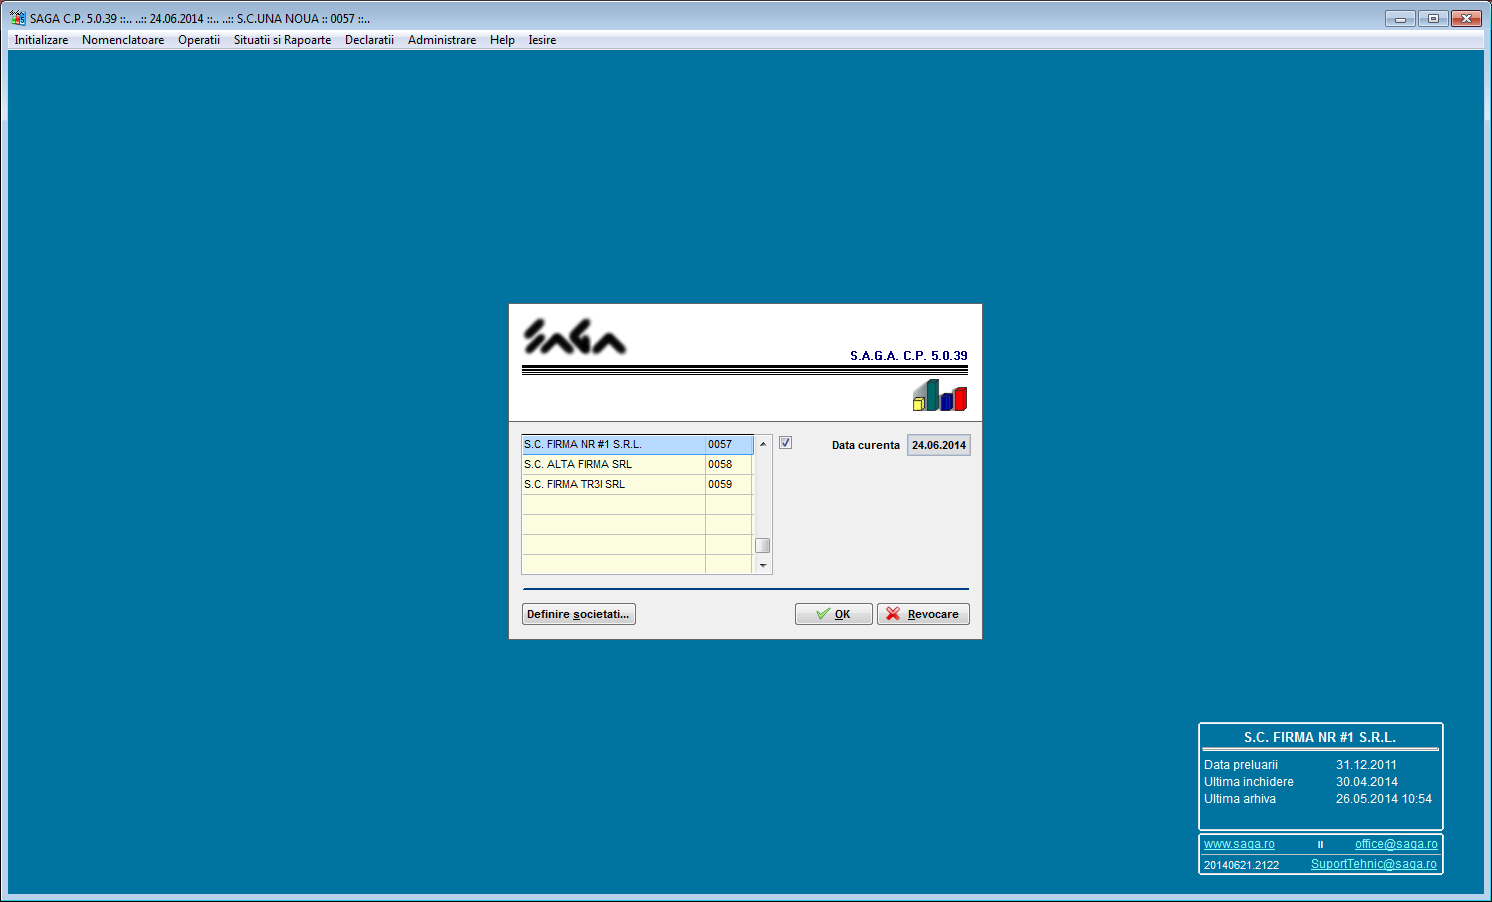This screenshot has width=1492, height=902.
Task: Open the Operatii menu
Action: (x=199, y=40)
